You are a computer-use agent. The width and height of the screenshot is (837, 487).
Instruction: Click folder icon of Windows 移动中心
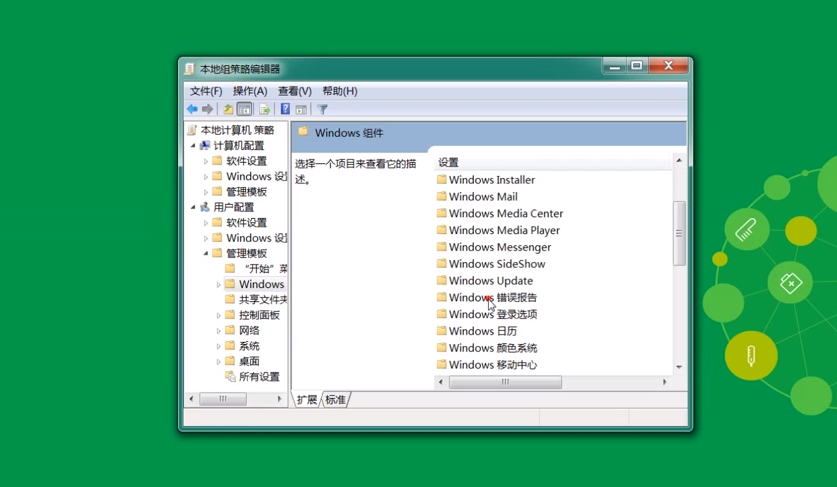(441, 364)
